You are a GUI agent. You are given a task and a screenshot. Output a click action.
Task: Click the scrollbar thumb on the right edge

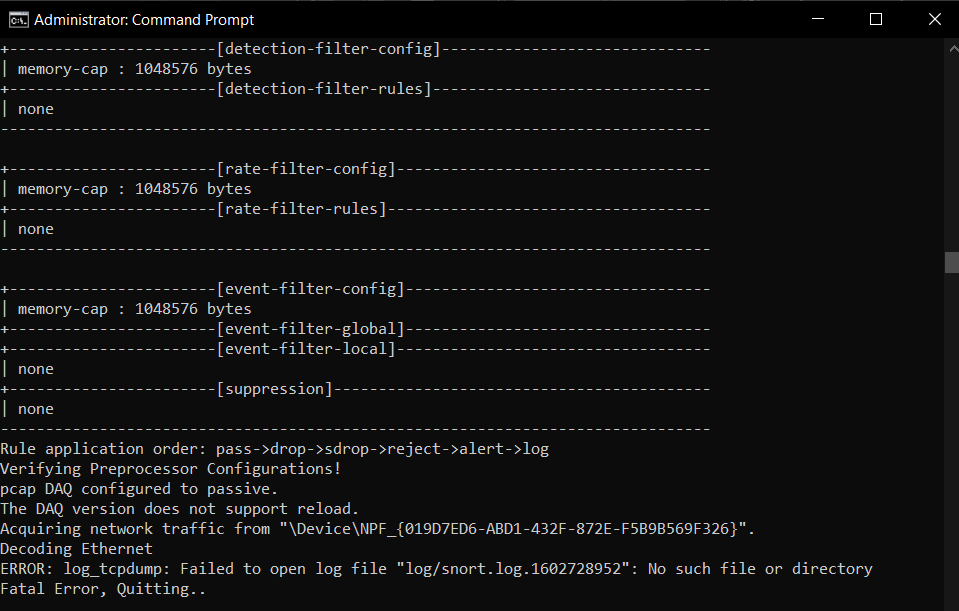[x=949, y=262]
